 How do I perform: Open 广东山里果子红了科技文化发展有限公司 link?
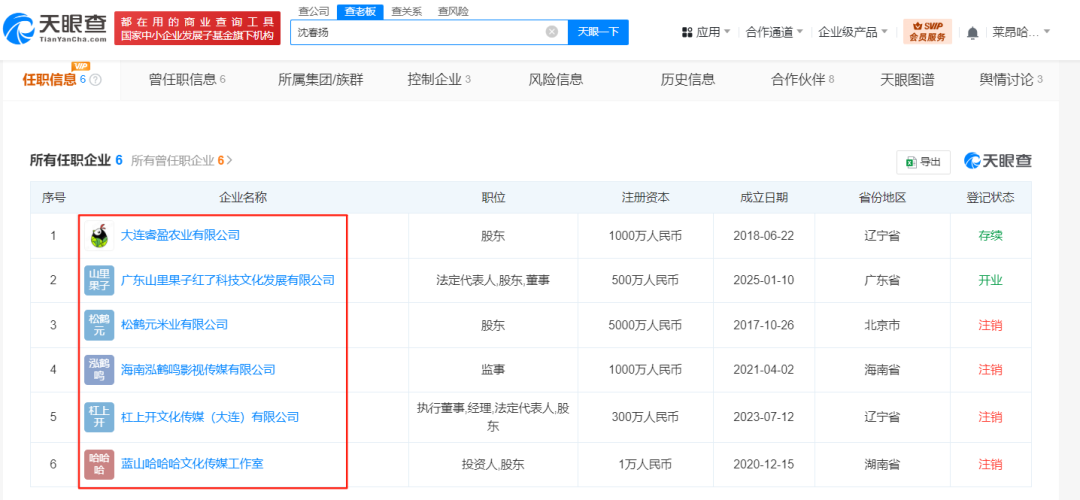pyautogui.click(x=228, y=280)
